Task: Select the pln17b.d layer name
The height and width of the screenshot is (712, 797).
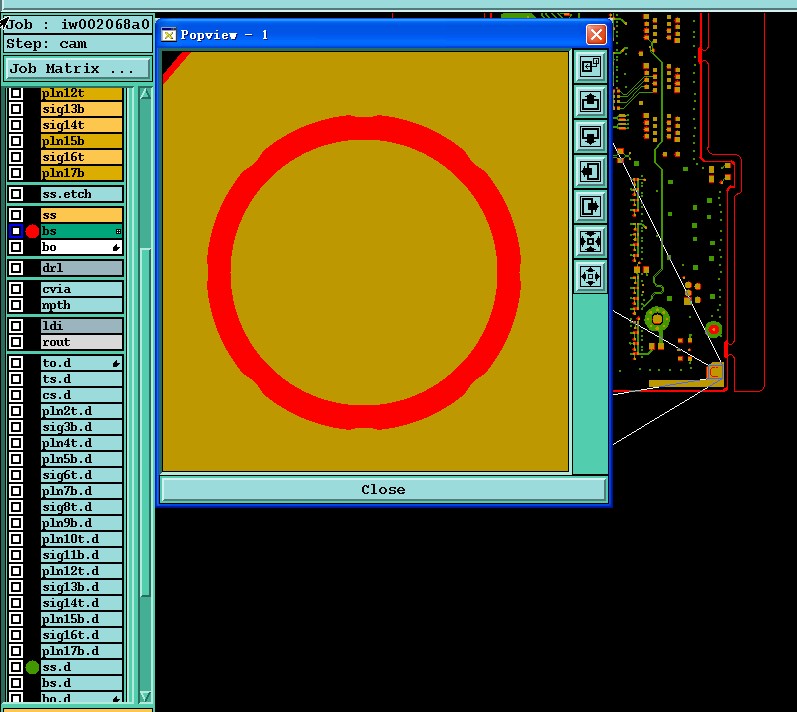Action: [x=81, y=651]
